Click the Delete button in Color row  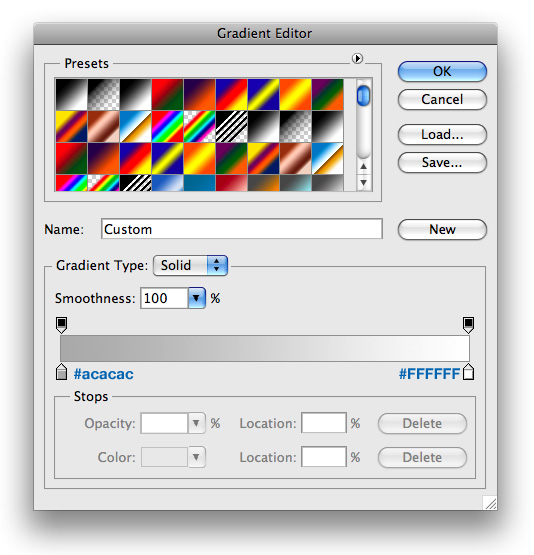pyautogui.click(x=422, y=457)
